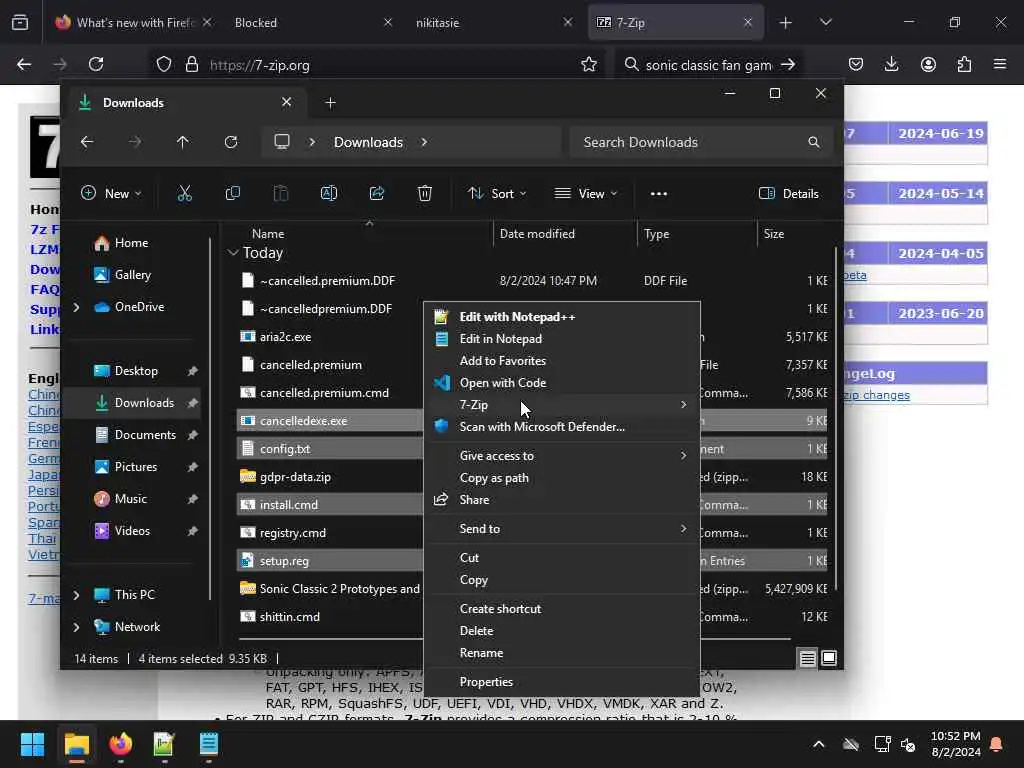The height and width of the screenshot is (768, 1024).
Task: Choose Create shortcut in context menu
Action: click(x=562, y=609)
